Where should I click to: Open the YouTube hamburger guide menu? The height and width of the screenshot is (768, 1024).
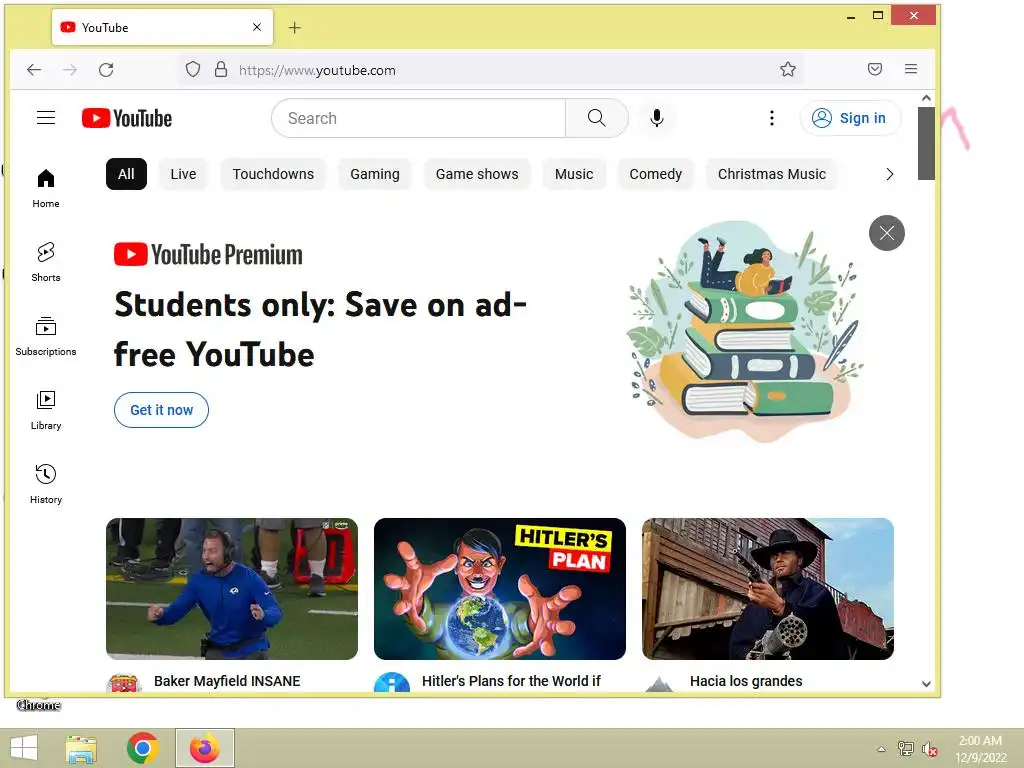(x=46, y=118)
